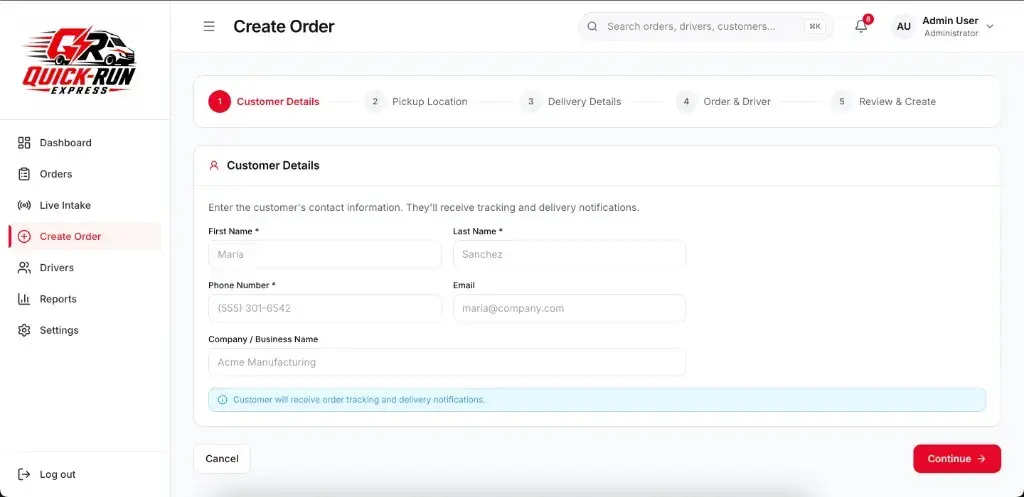1024x497 pixels.
Task: Open the Live Intake section
Action: tap(85, 205)
